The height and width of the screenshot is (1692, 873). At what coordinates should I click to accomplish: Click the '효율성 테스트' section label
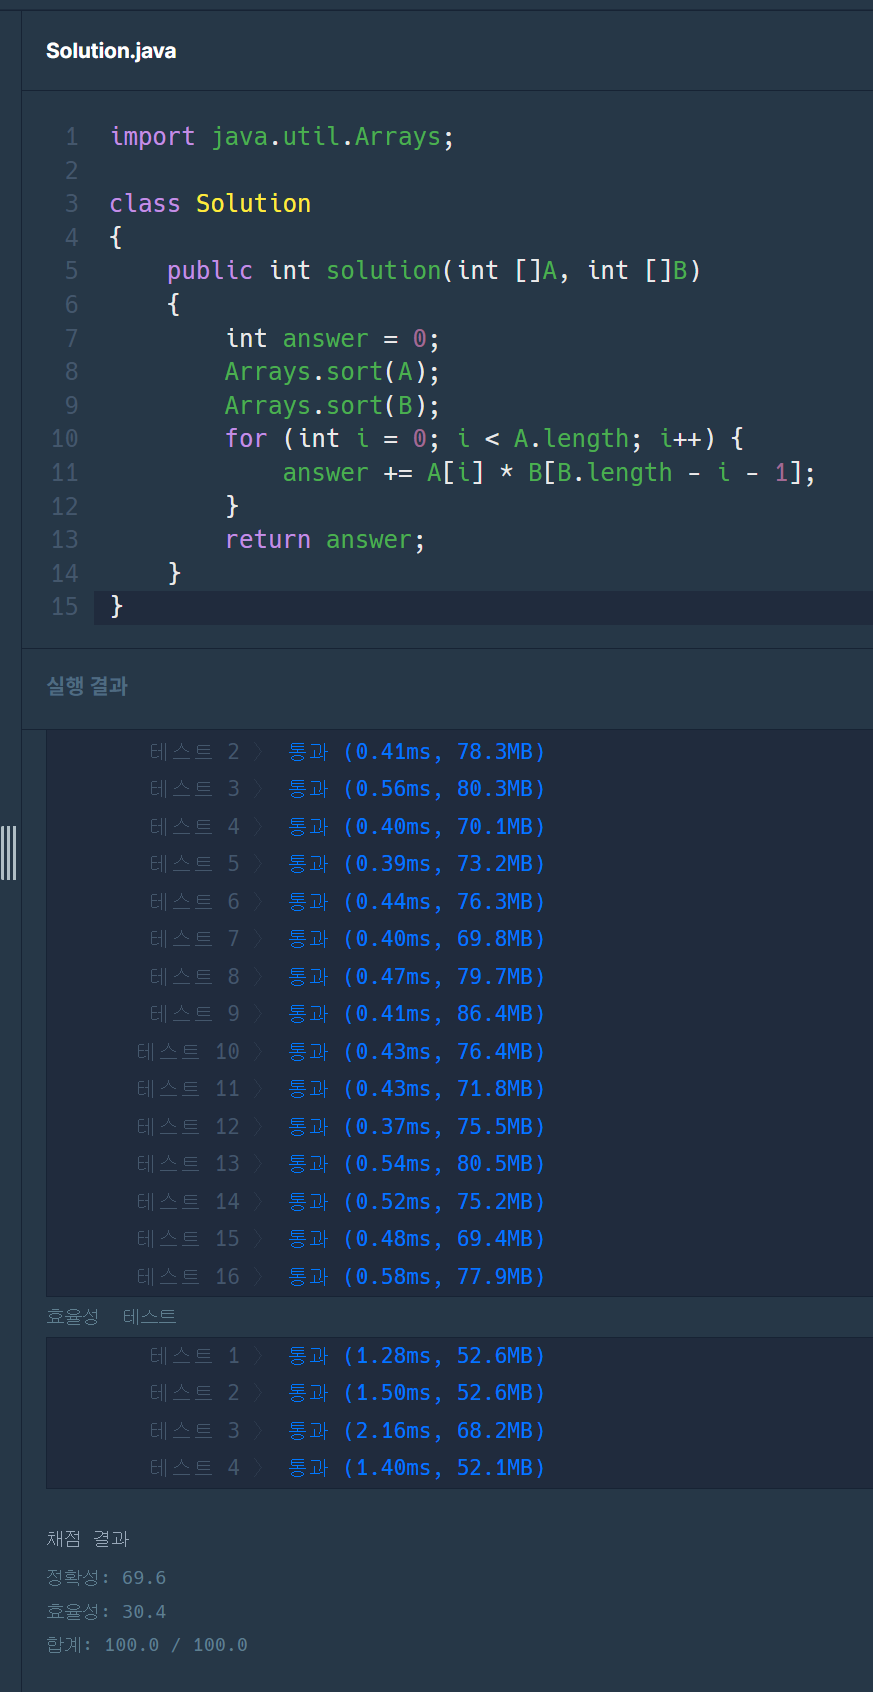pos(111,1316)
